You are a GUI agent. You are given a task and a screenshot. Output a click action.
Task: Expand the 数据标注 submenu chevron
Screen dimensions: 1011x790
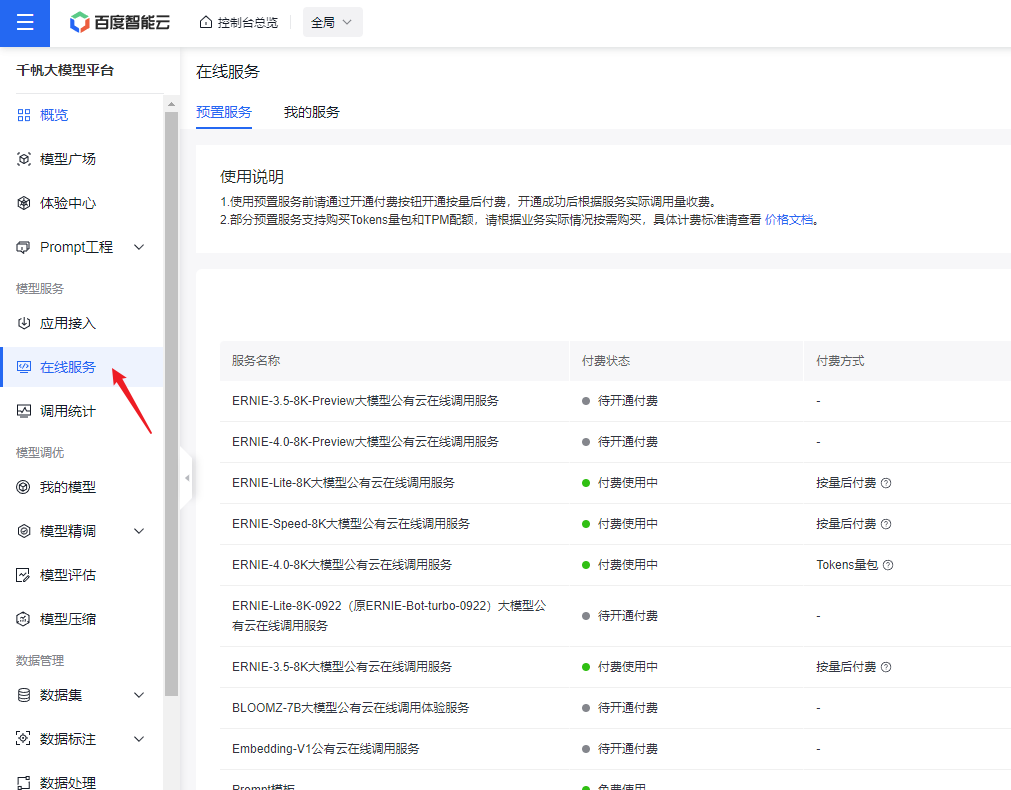tap(139, 738)
